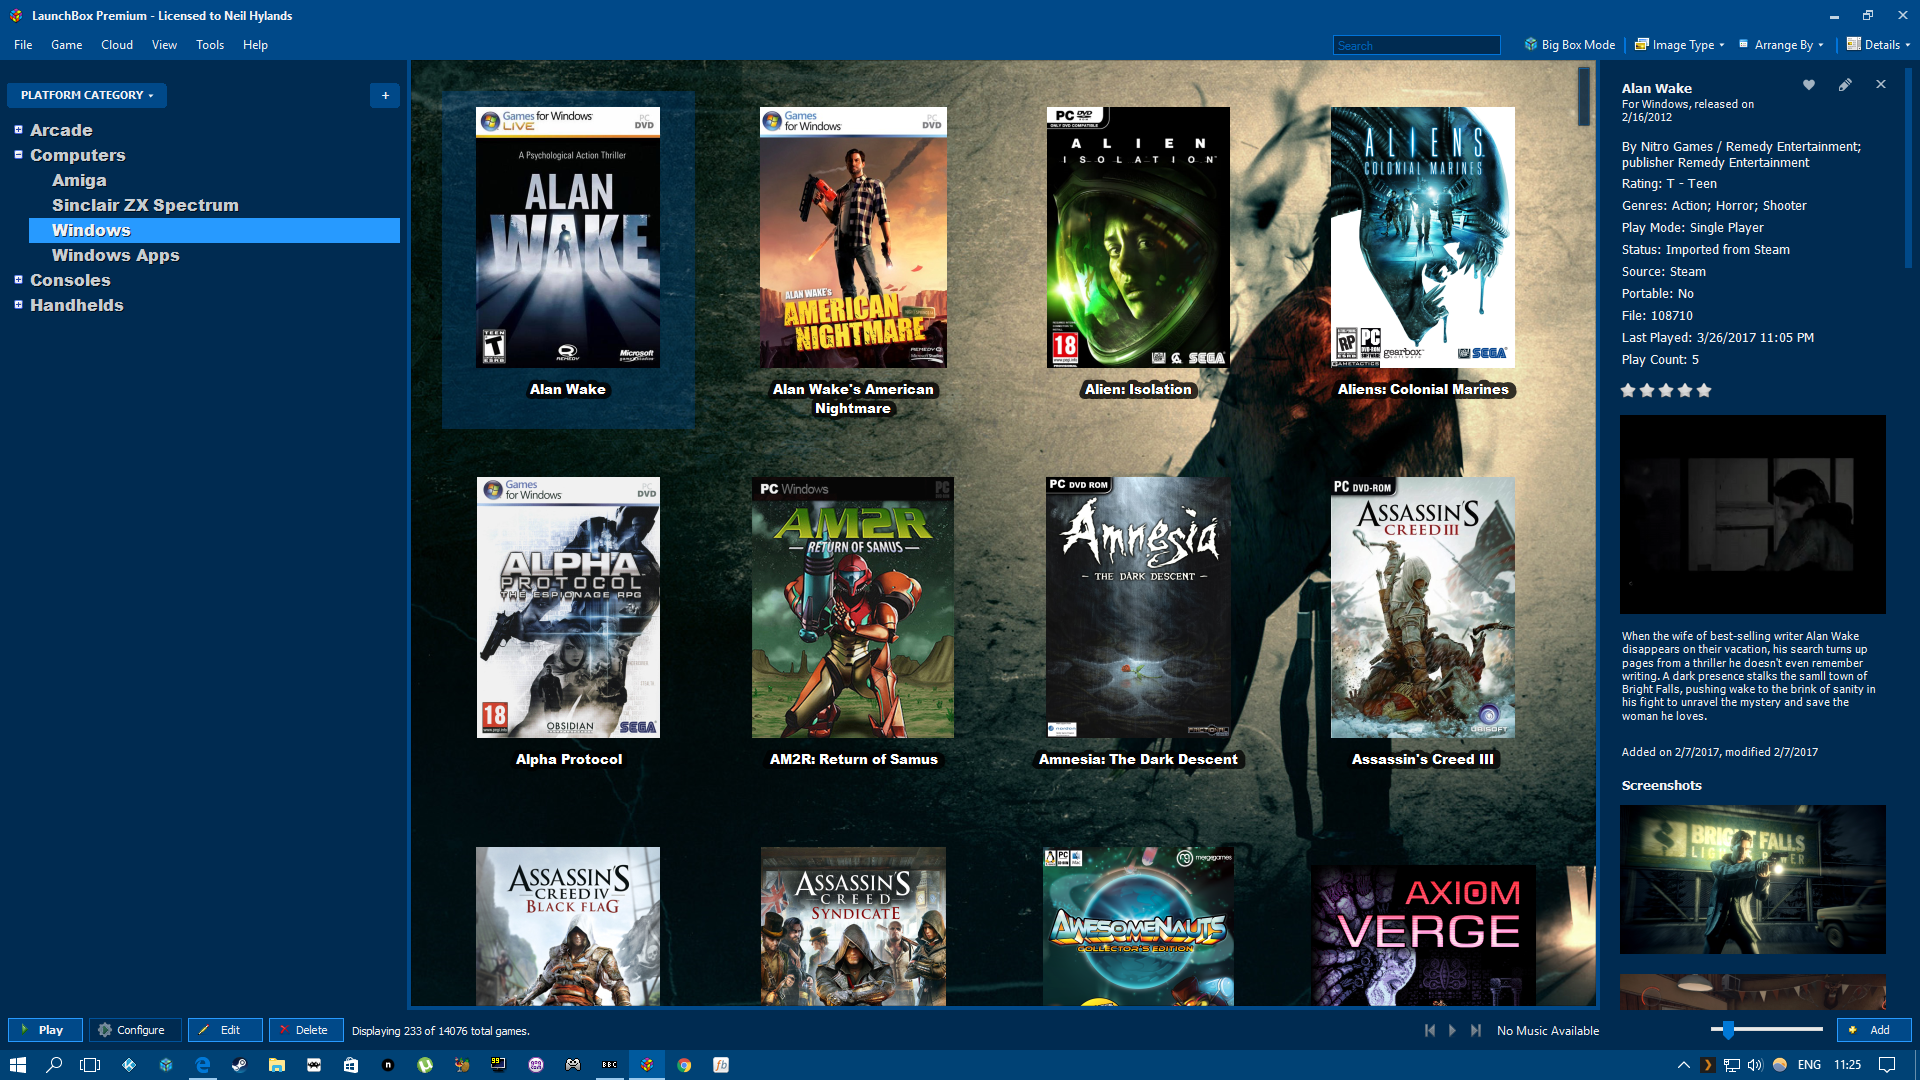Viewport: 1920px width, 1080px height.
Task: Close the Alan Wake details panel
Action: pos(1881,85)
